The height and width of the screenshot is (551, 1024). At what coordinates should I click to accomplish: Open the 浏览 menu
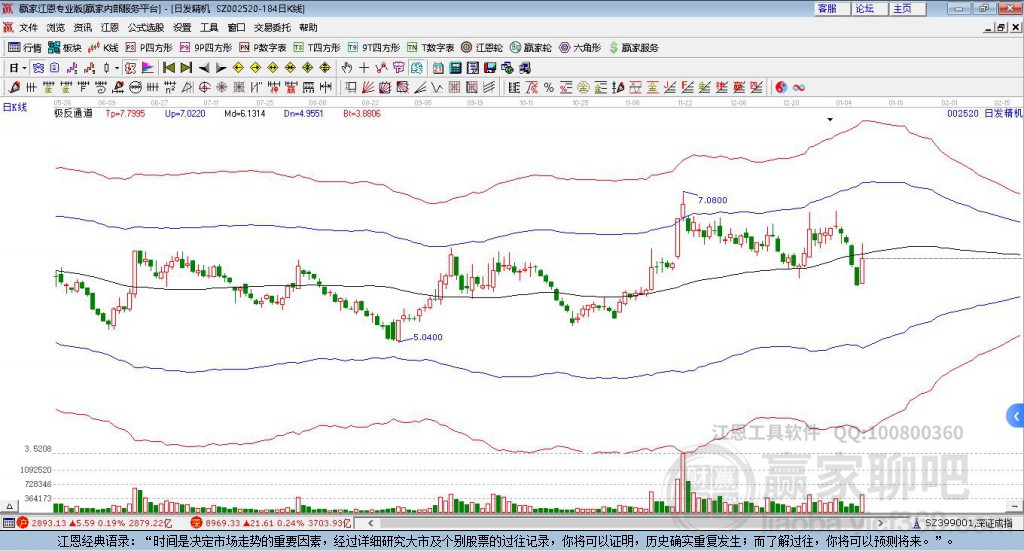click(x=56, y=27)
